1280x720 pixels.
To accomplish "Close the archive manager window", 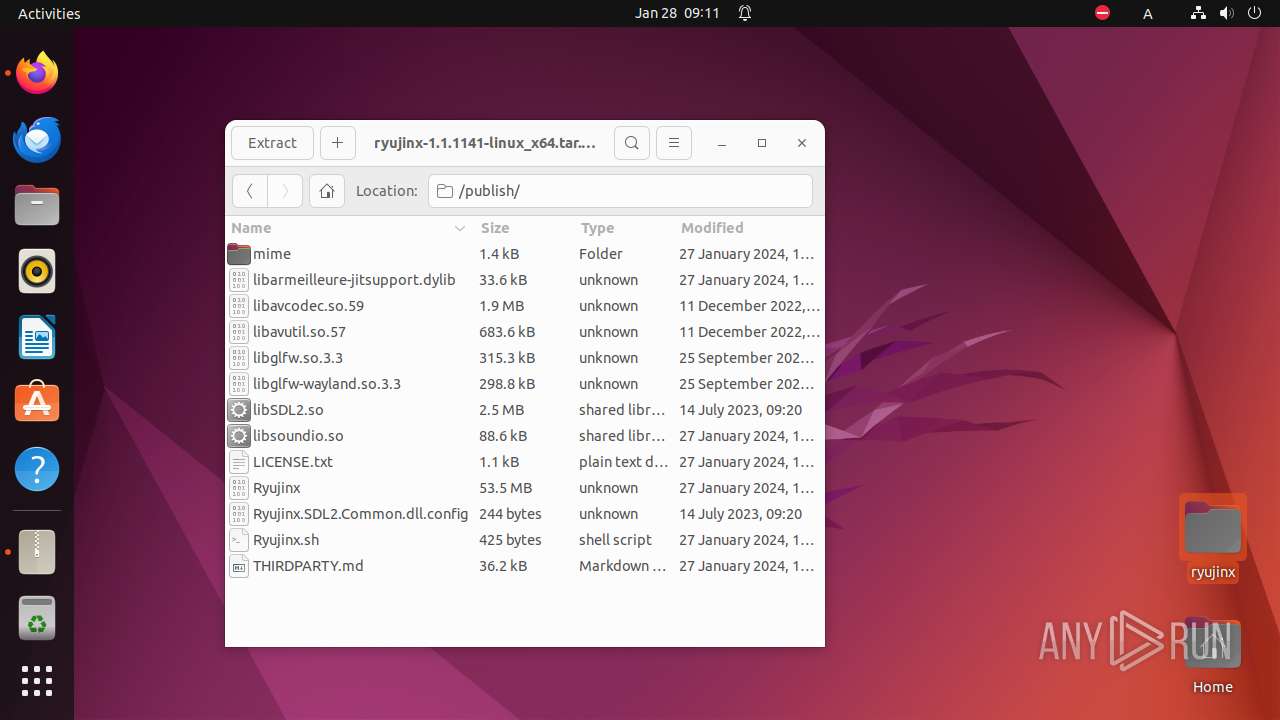I will point(802,143).
